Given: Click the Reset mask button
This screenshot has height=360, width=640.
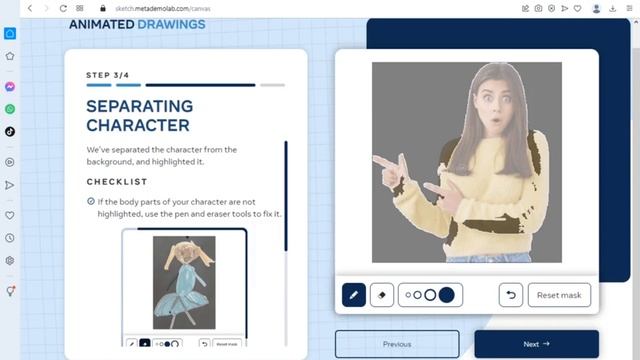Looking at the screenshot, I should click(559, 295).
